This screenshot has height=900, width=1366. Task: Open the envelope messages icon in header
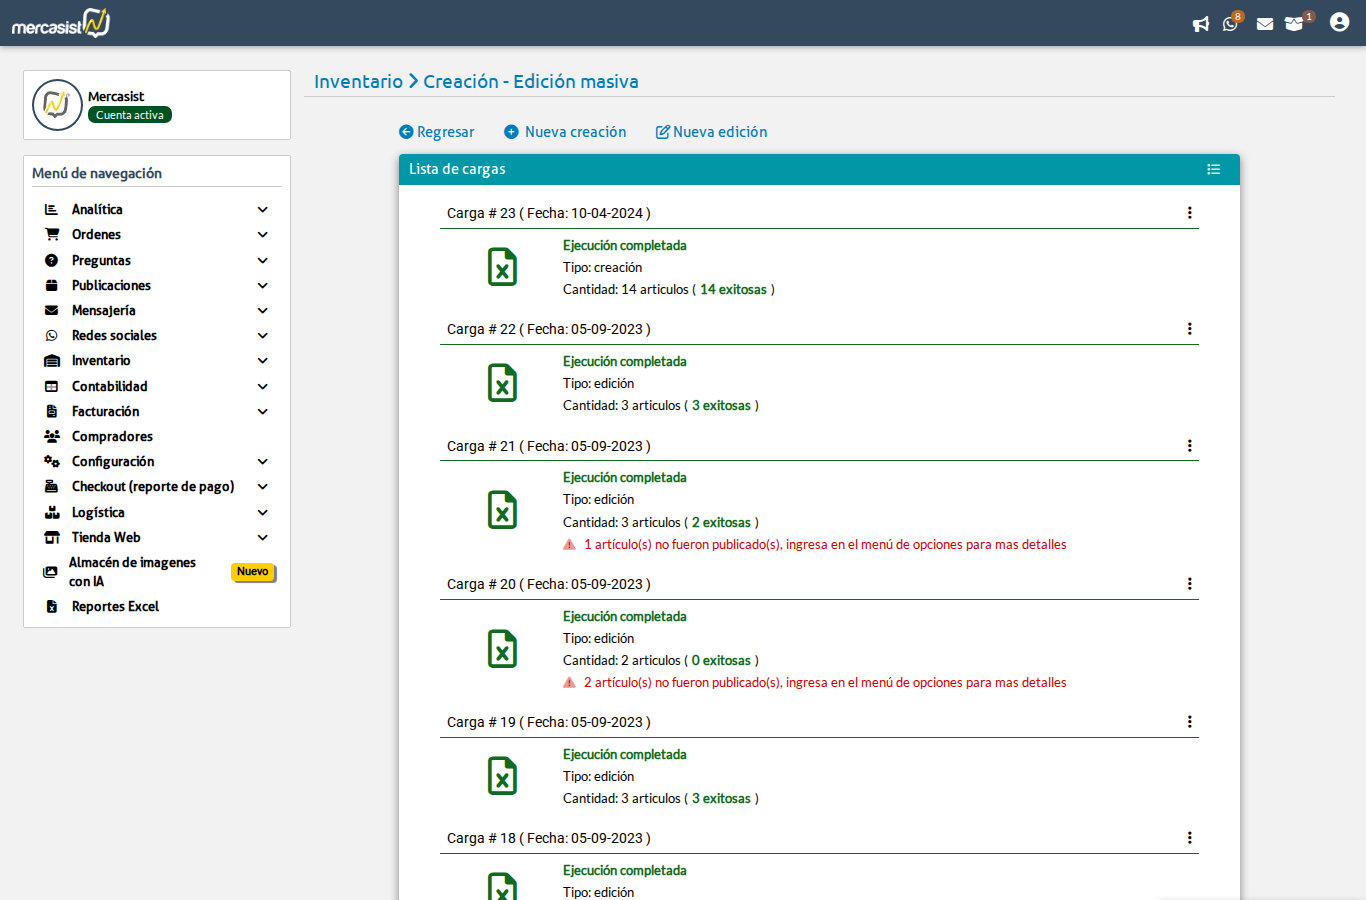point(1265,24)
